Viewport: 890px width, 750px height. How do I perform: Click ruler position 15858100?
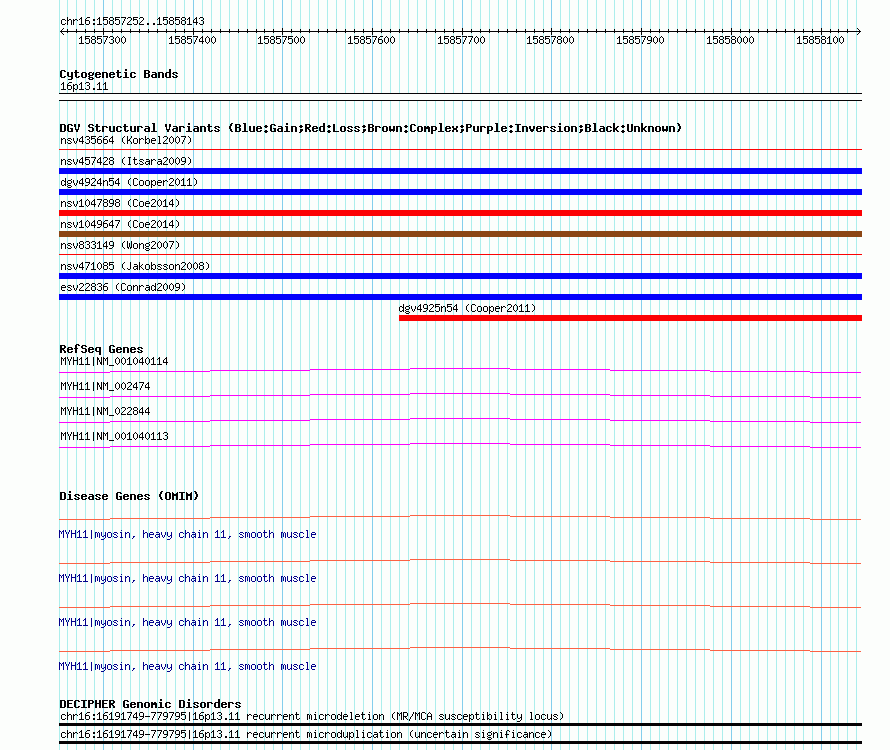pos(820,40)
